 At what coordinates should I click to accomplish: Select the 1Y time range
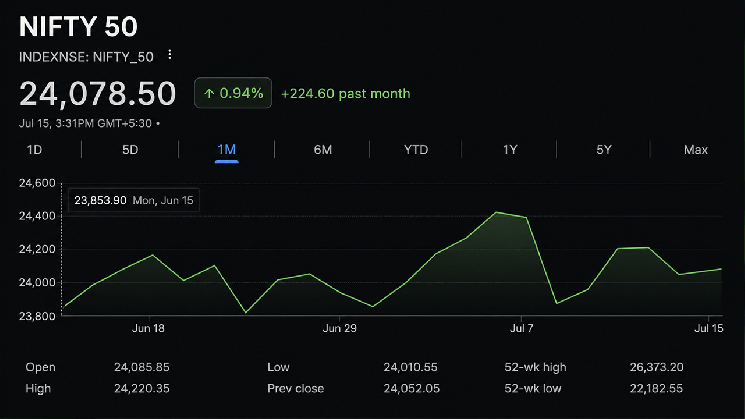pyautogui.click(x=510, y=150)
